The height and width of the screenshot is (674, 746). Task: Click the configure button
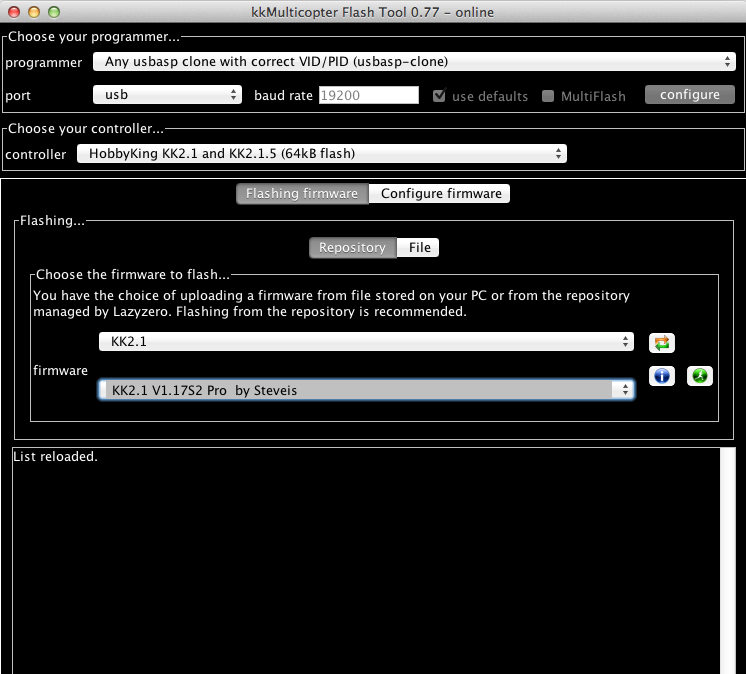click(x=689, y=95)
